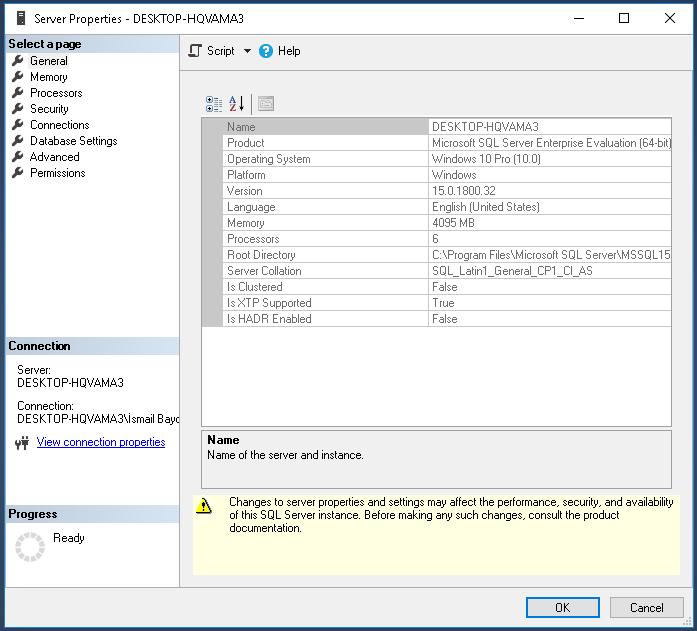This screenshot has width=697, height=631.
Task: Click the Ready progress spinner
Action: coord(30,547)
